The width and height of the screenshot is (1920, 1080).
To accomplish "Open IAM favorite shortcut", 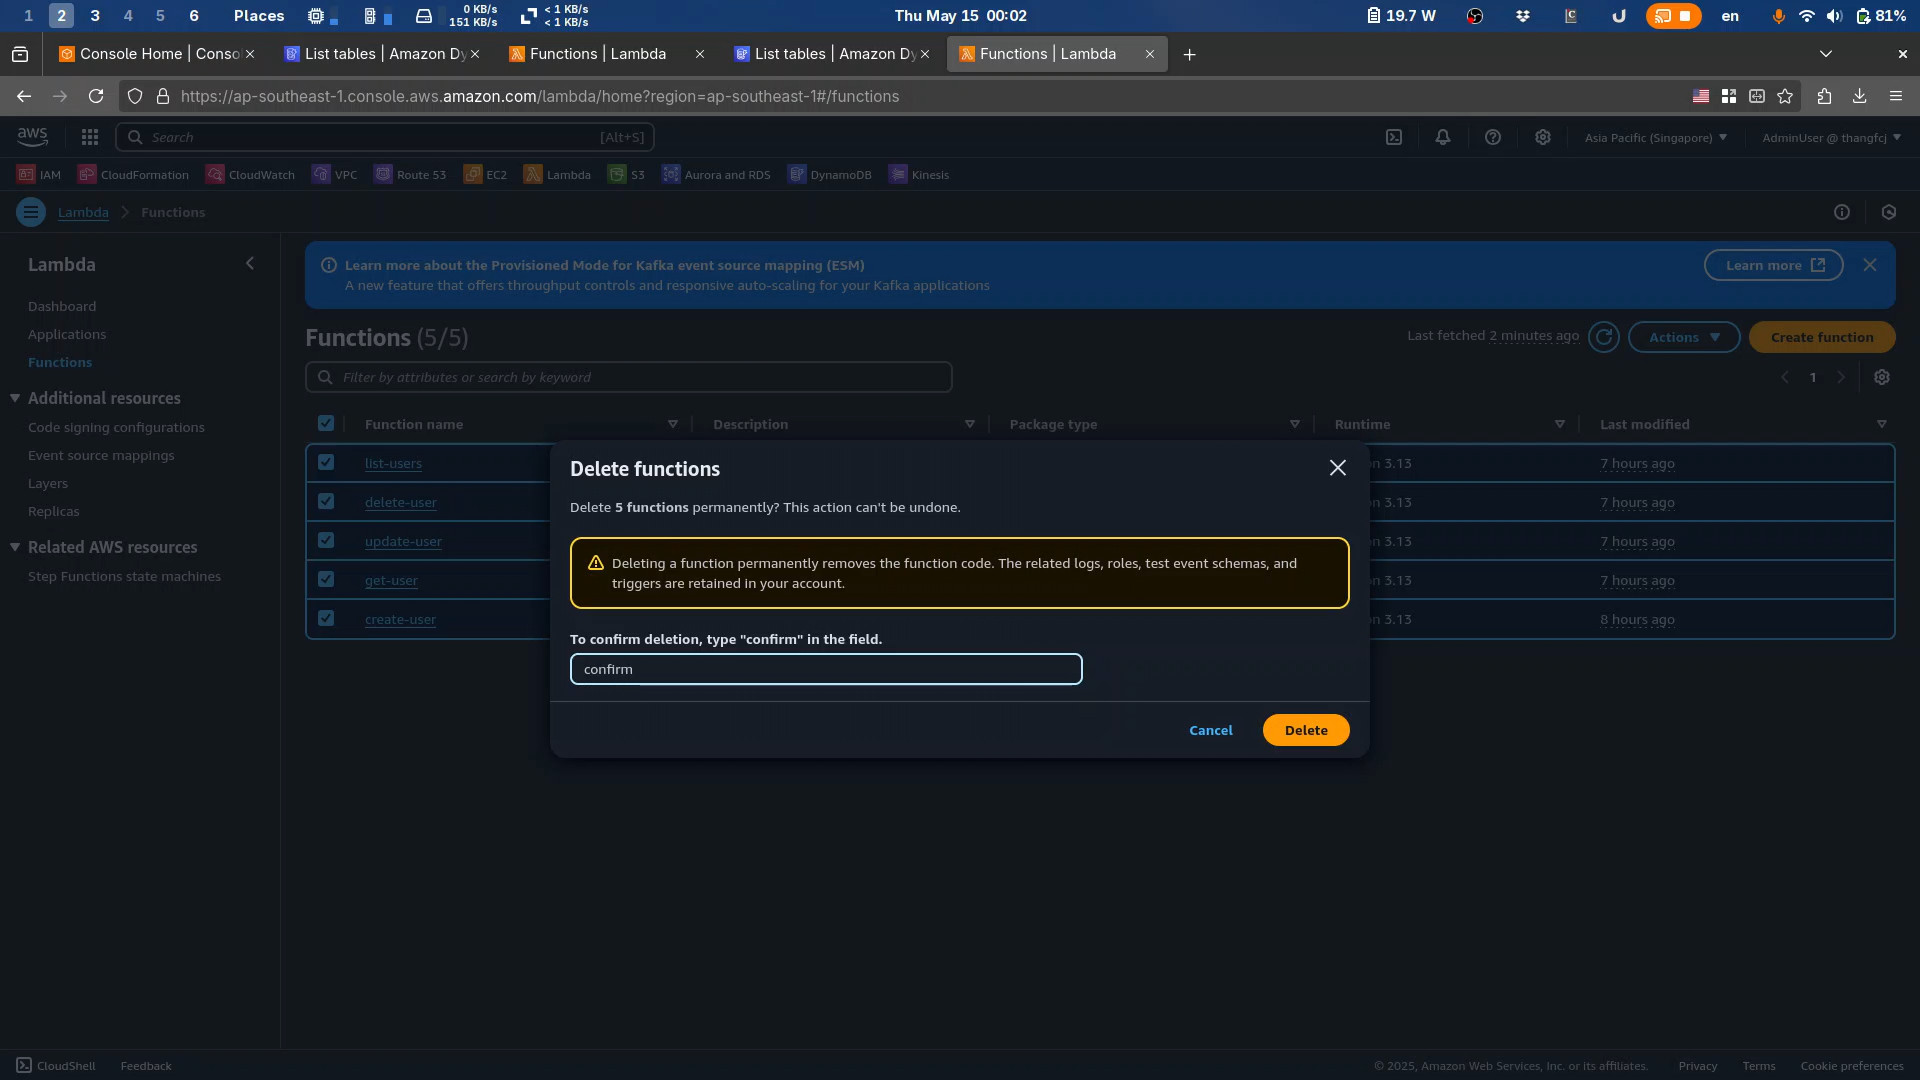I will tap(39, 174).
